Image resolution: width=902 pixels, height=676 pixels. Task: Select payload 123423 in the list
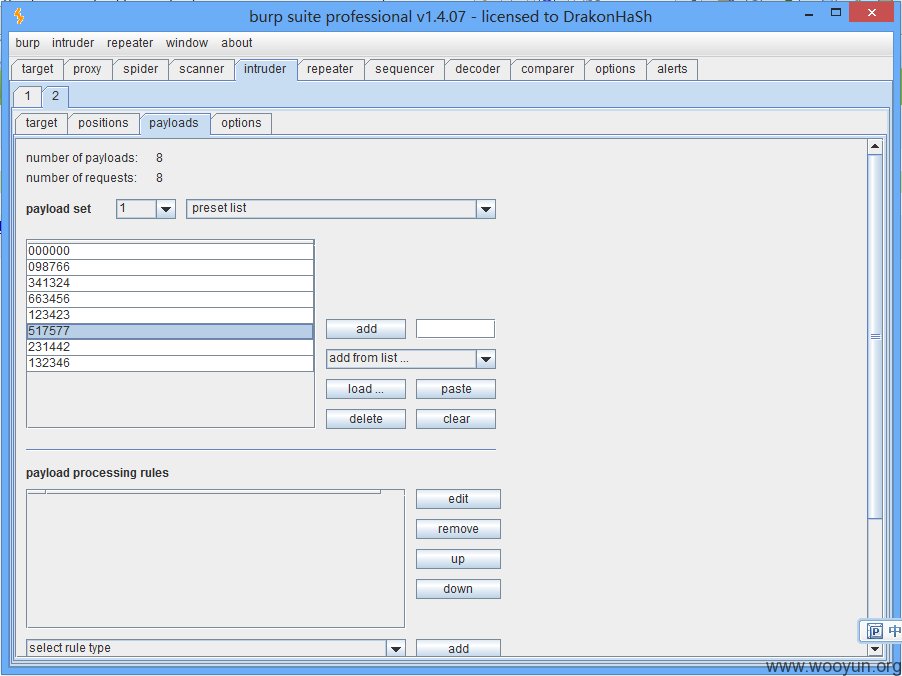coord(170,315)
